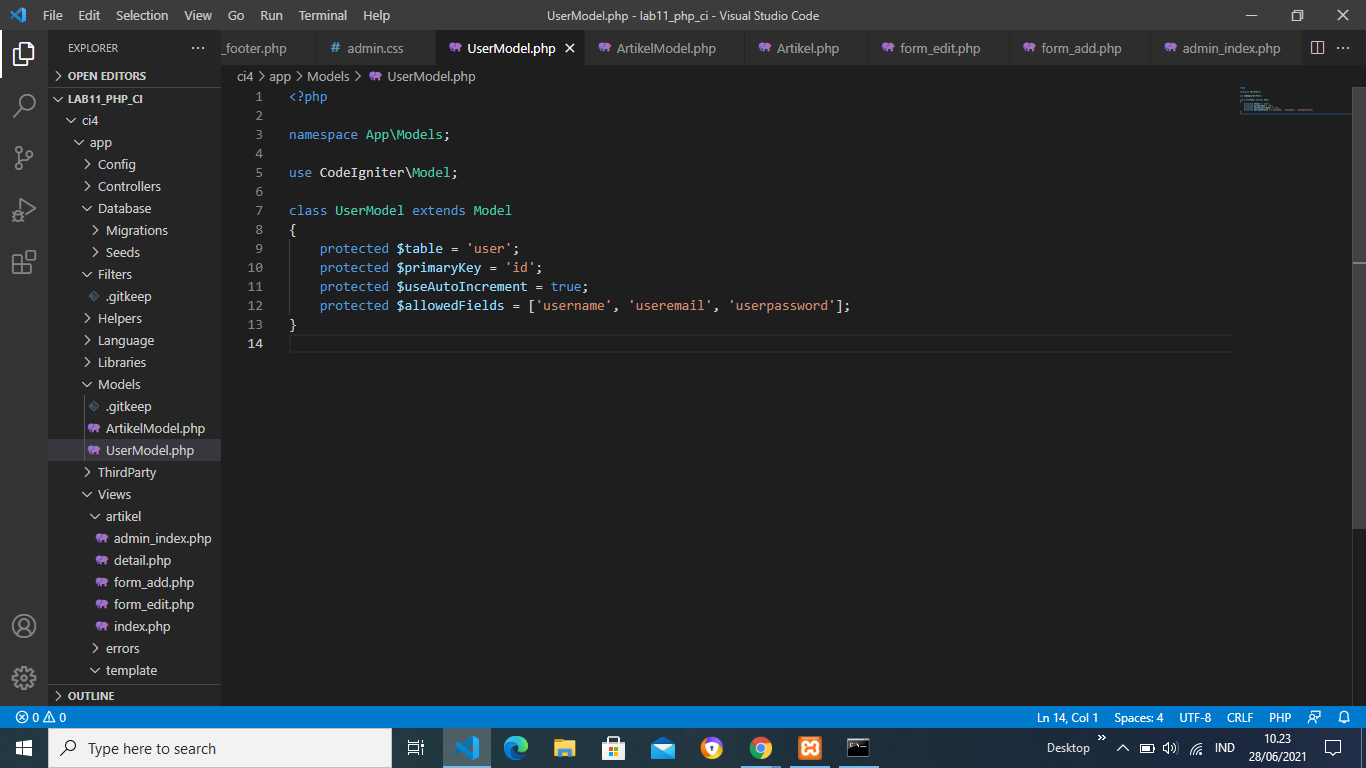Open the Search view in the Activity Bar

[x=24, y=106]
